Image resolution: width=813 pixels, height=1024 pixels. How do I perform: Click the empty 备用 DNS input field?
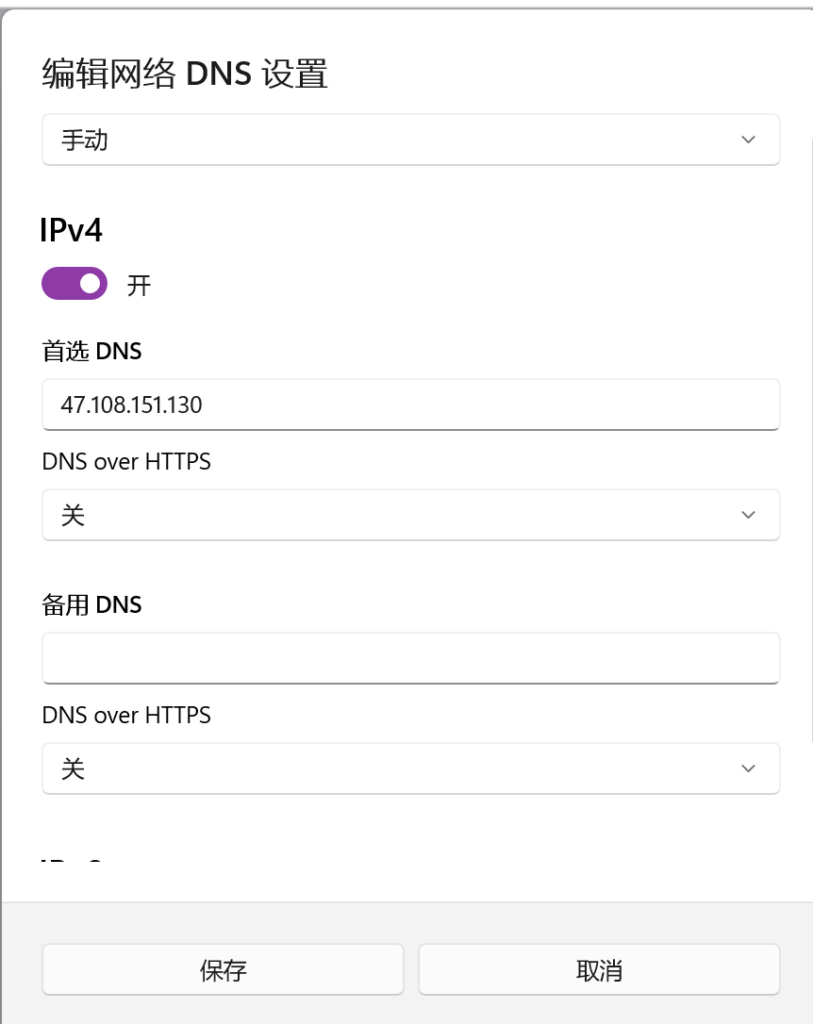coord(411,658)
